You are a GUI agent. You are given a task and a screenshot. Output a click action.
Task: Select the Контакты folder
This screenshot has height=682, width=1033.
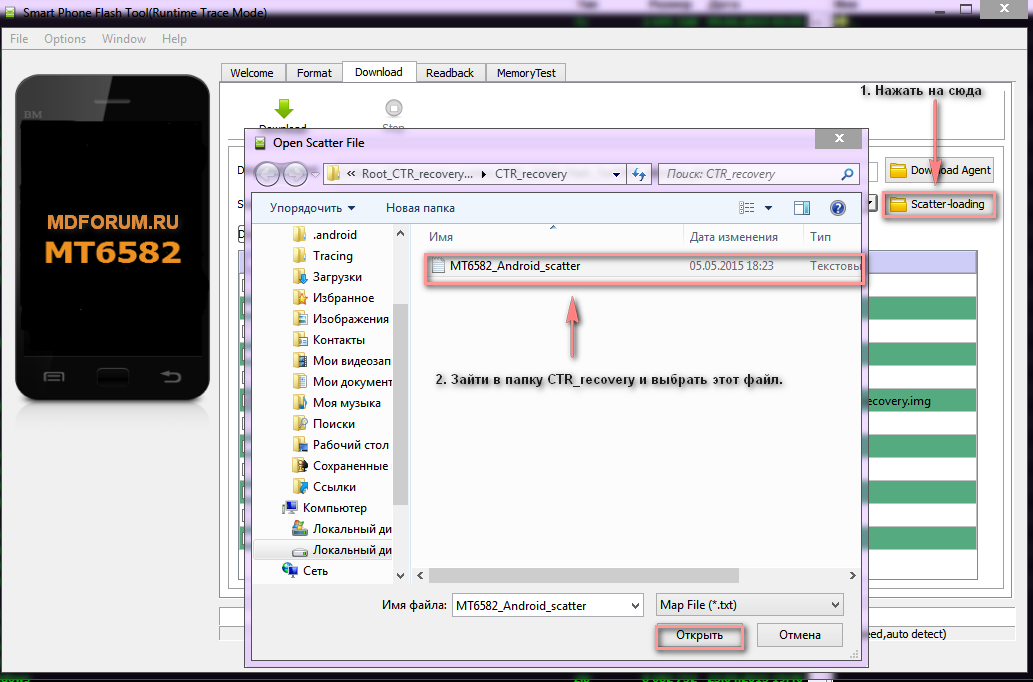tap(329, 340)
